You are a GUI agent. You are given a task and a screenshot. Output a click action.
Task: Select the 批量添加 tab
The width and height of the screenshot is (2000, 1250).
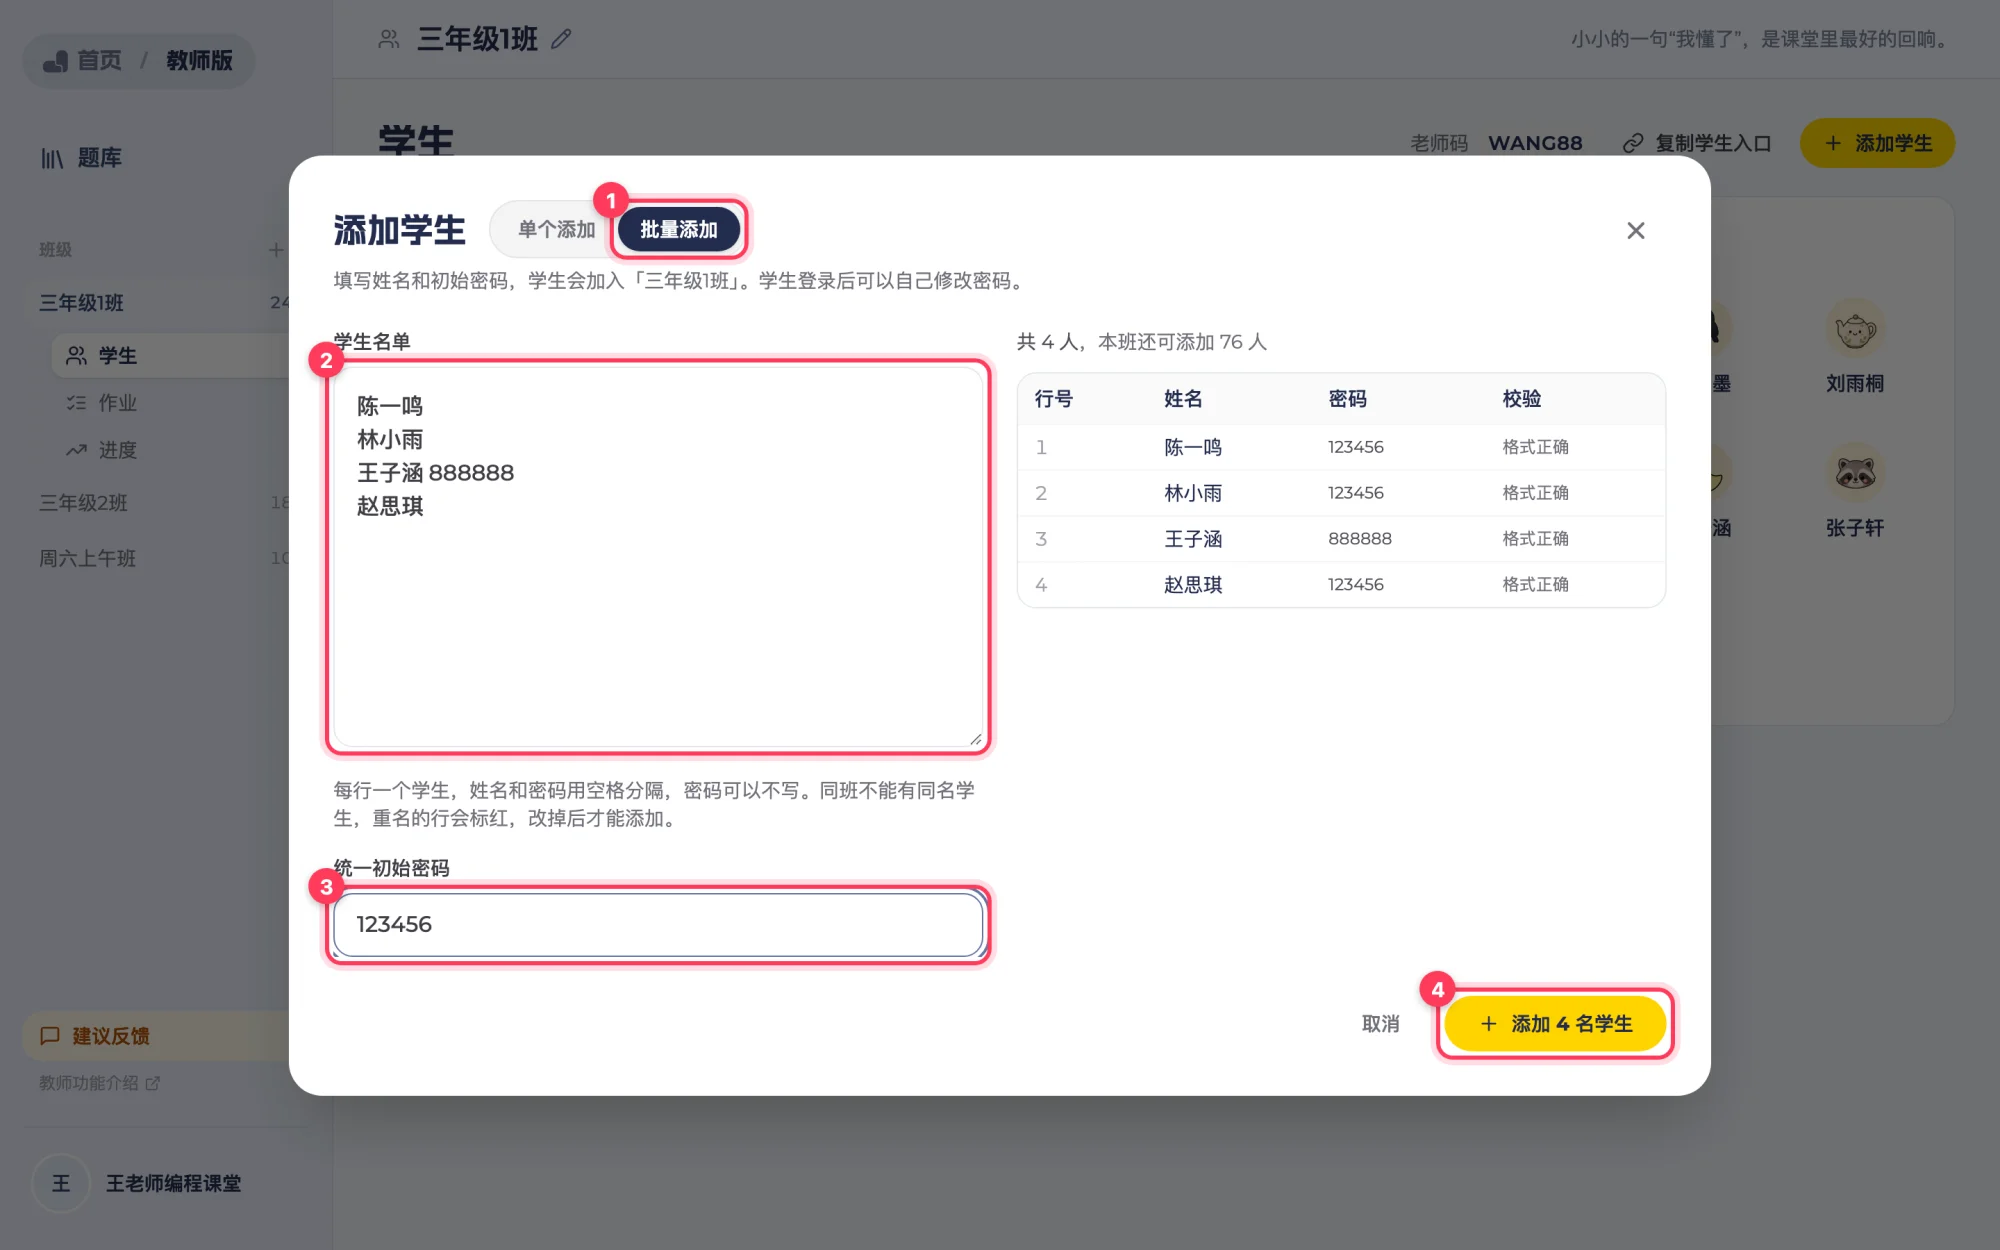click(x=679, y=230)
